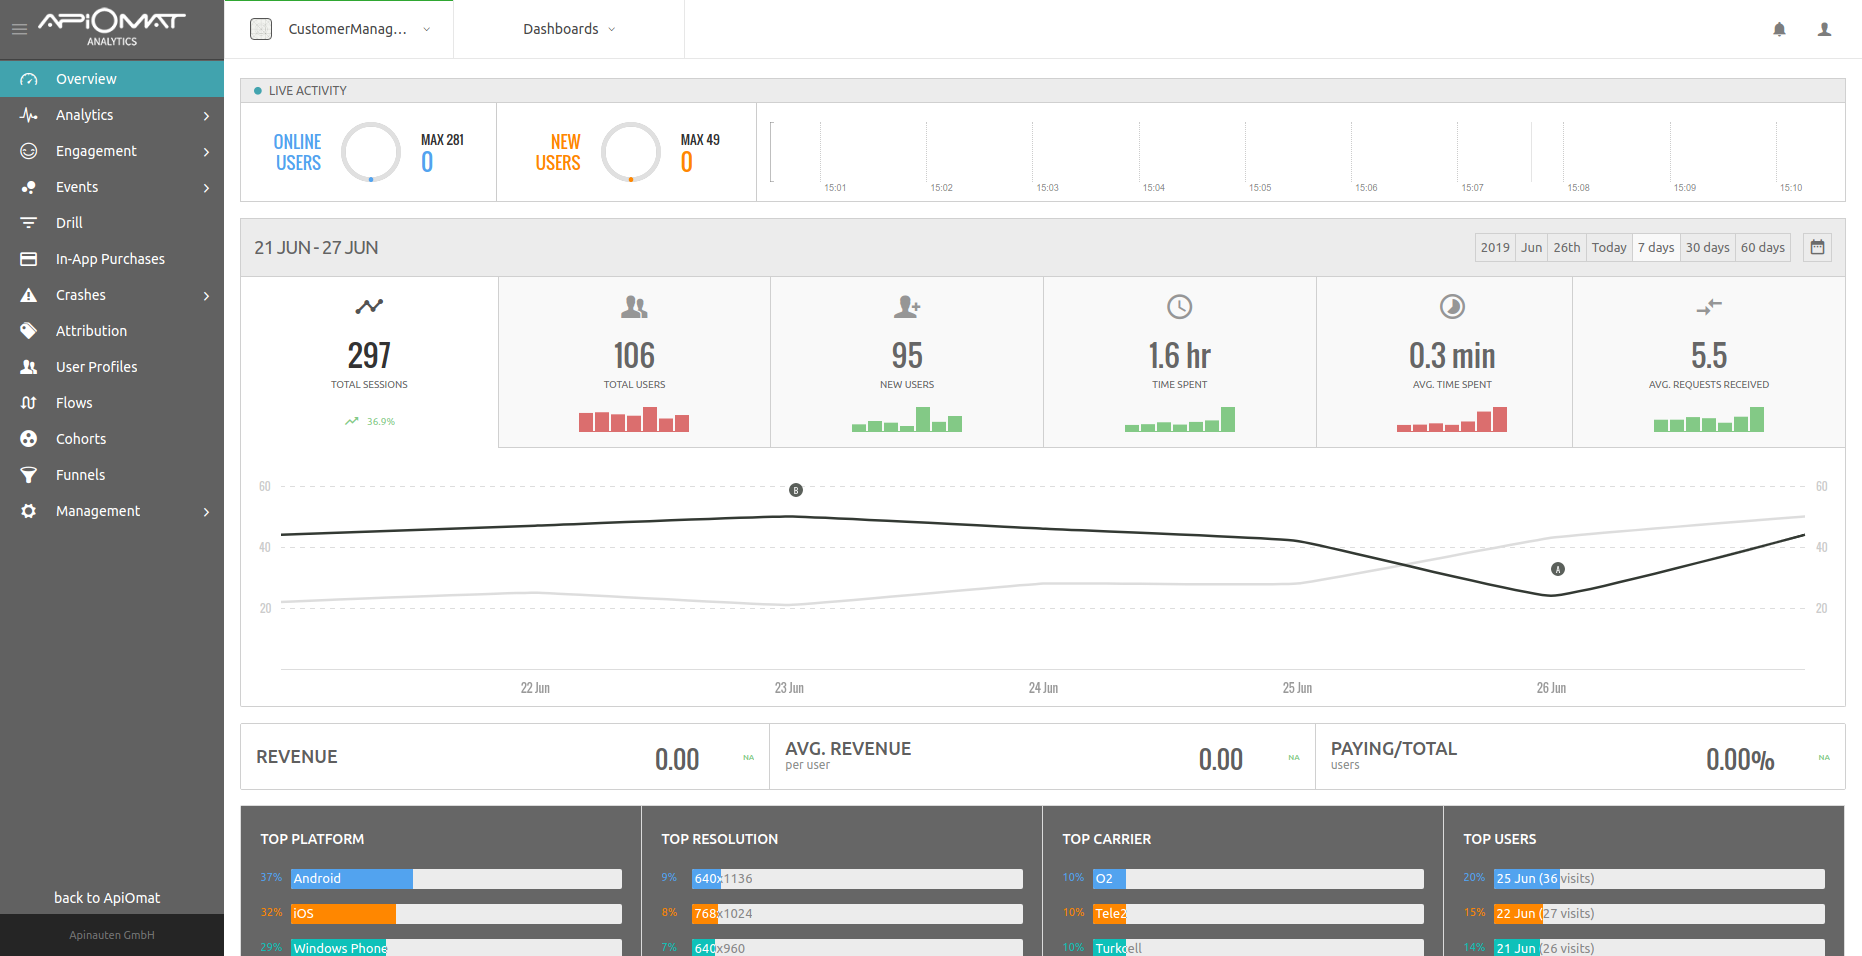Viewport: 1862px width, 956px height.
Task: Go back to ApiOmat link
Action: pyautogui.click(x=107, y=898)
